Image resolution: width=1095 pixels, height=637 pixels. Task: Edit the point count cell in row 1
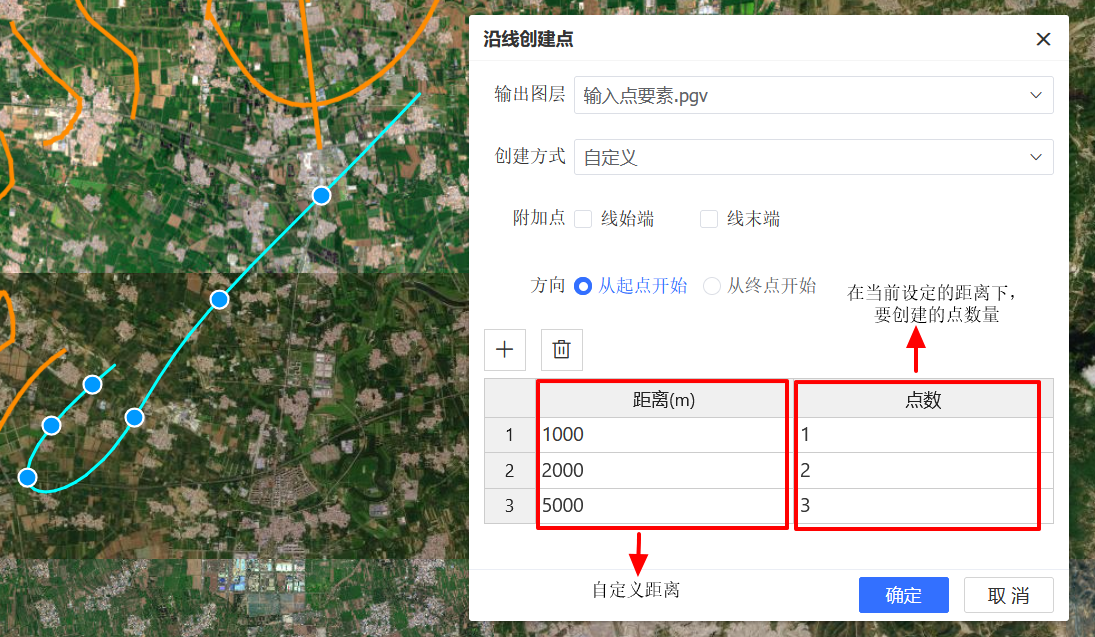(918, 435)
